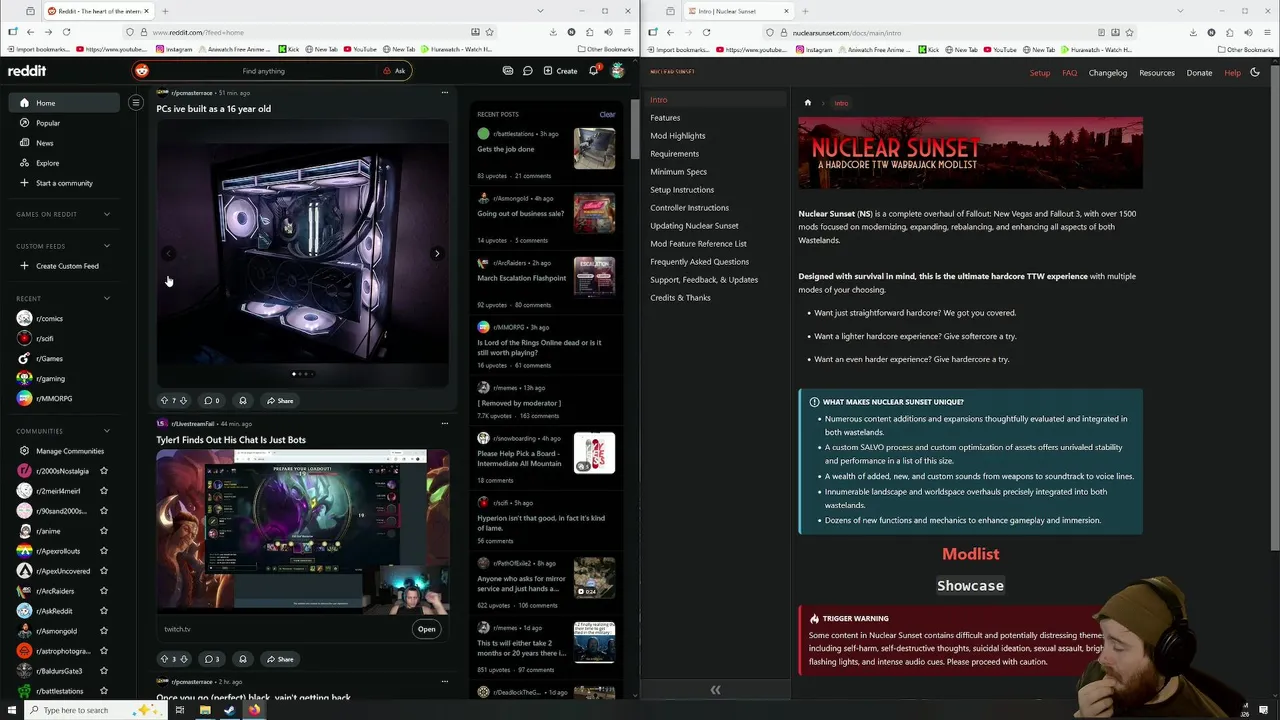Viewport: 1280px width, 720px height.
Task: Open Reddit advertise icon in header
Action: click(x=508, y=71)
